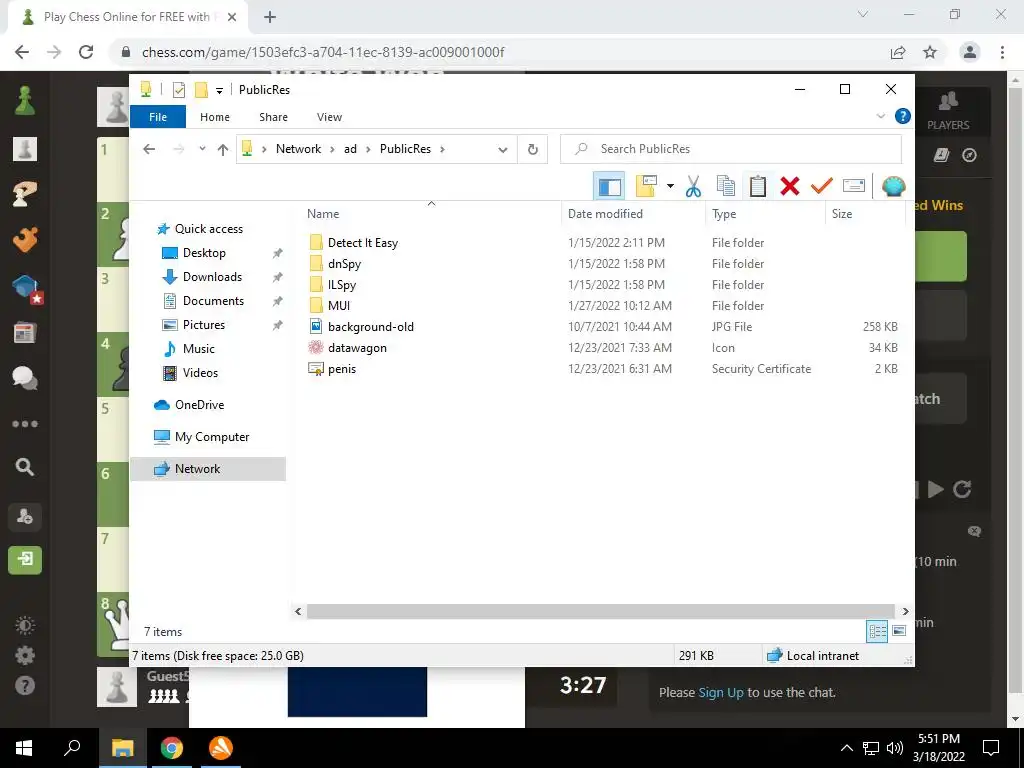This screenshot has height=768, width=1024.
Task: Sort by Type column header
Action: pos(724,214)
